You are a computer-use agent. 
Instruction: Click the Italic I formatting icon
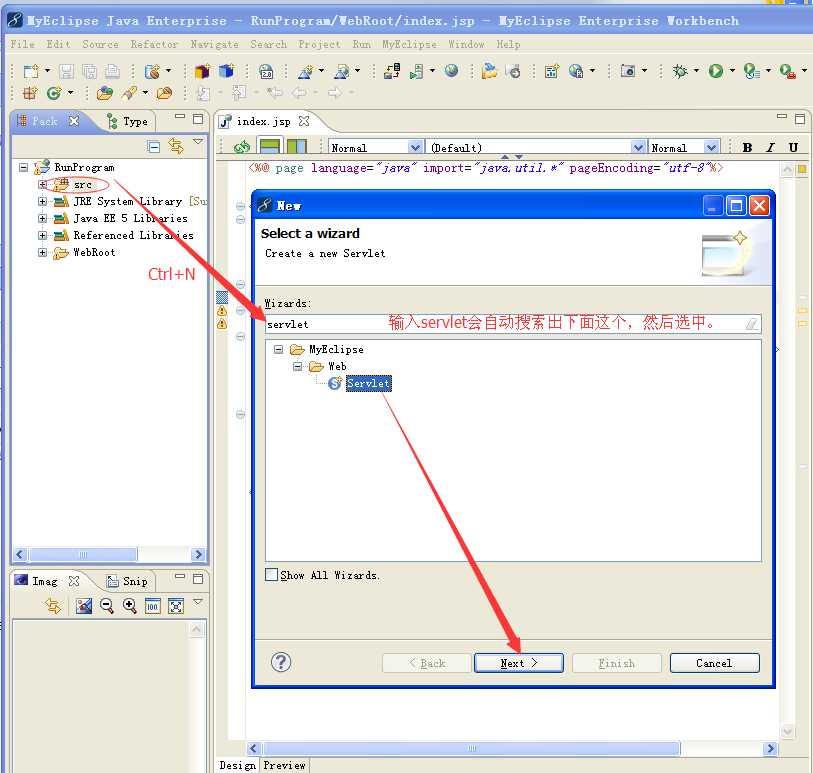point(770,148)
